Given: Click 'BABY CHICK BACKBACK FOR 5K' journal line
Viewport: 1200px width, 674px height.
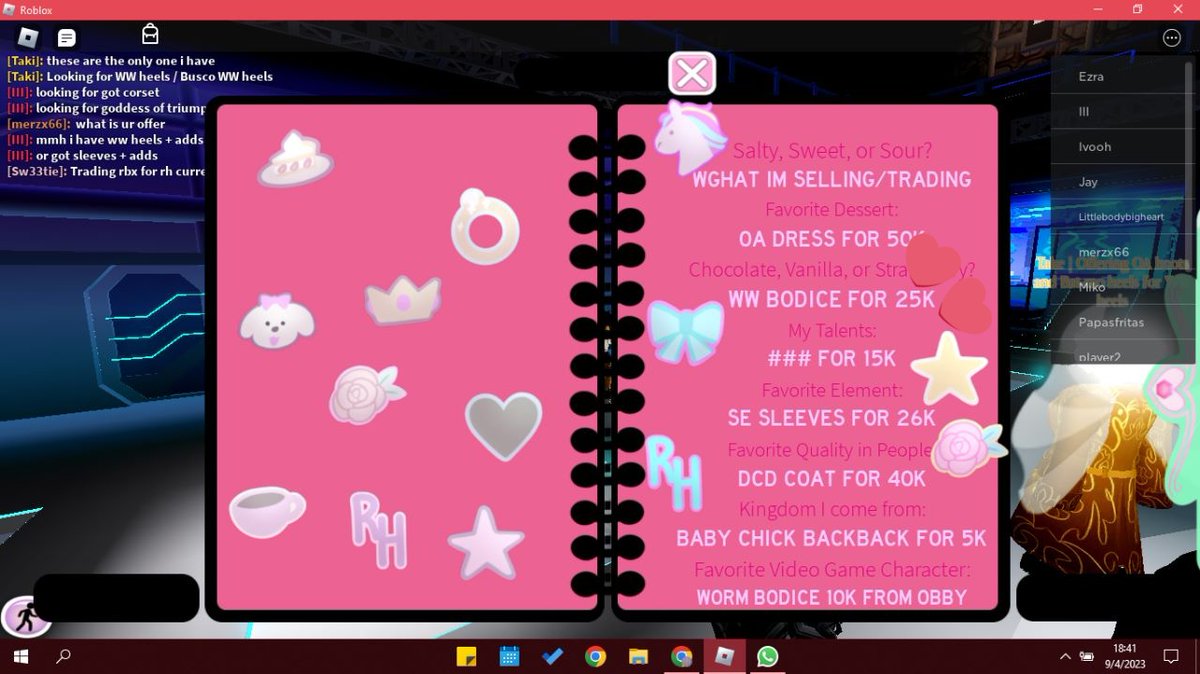Looking at the screenshot, I should coord(831,538).
